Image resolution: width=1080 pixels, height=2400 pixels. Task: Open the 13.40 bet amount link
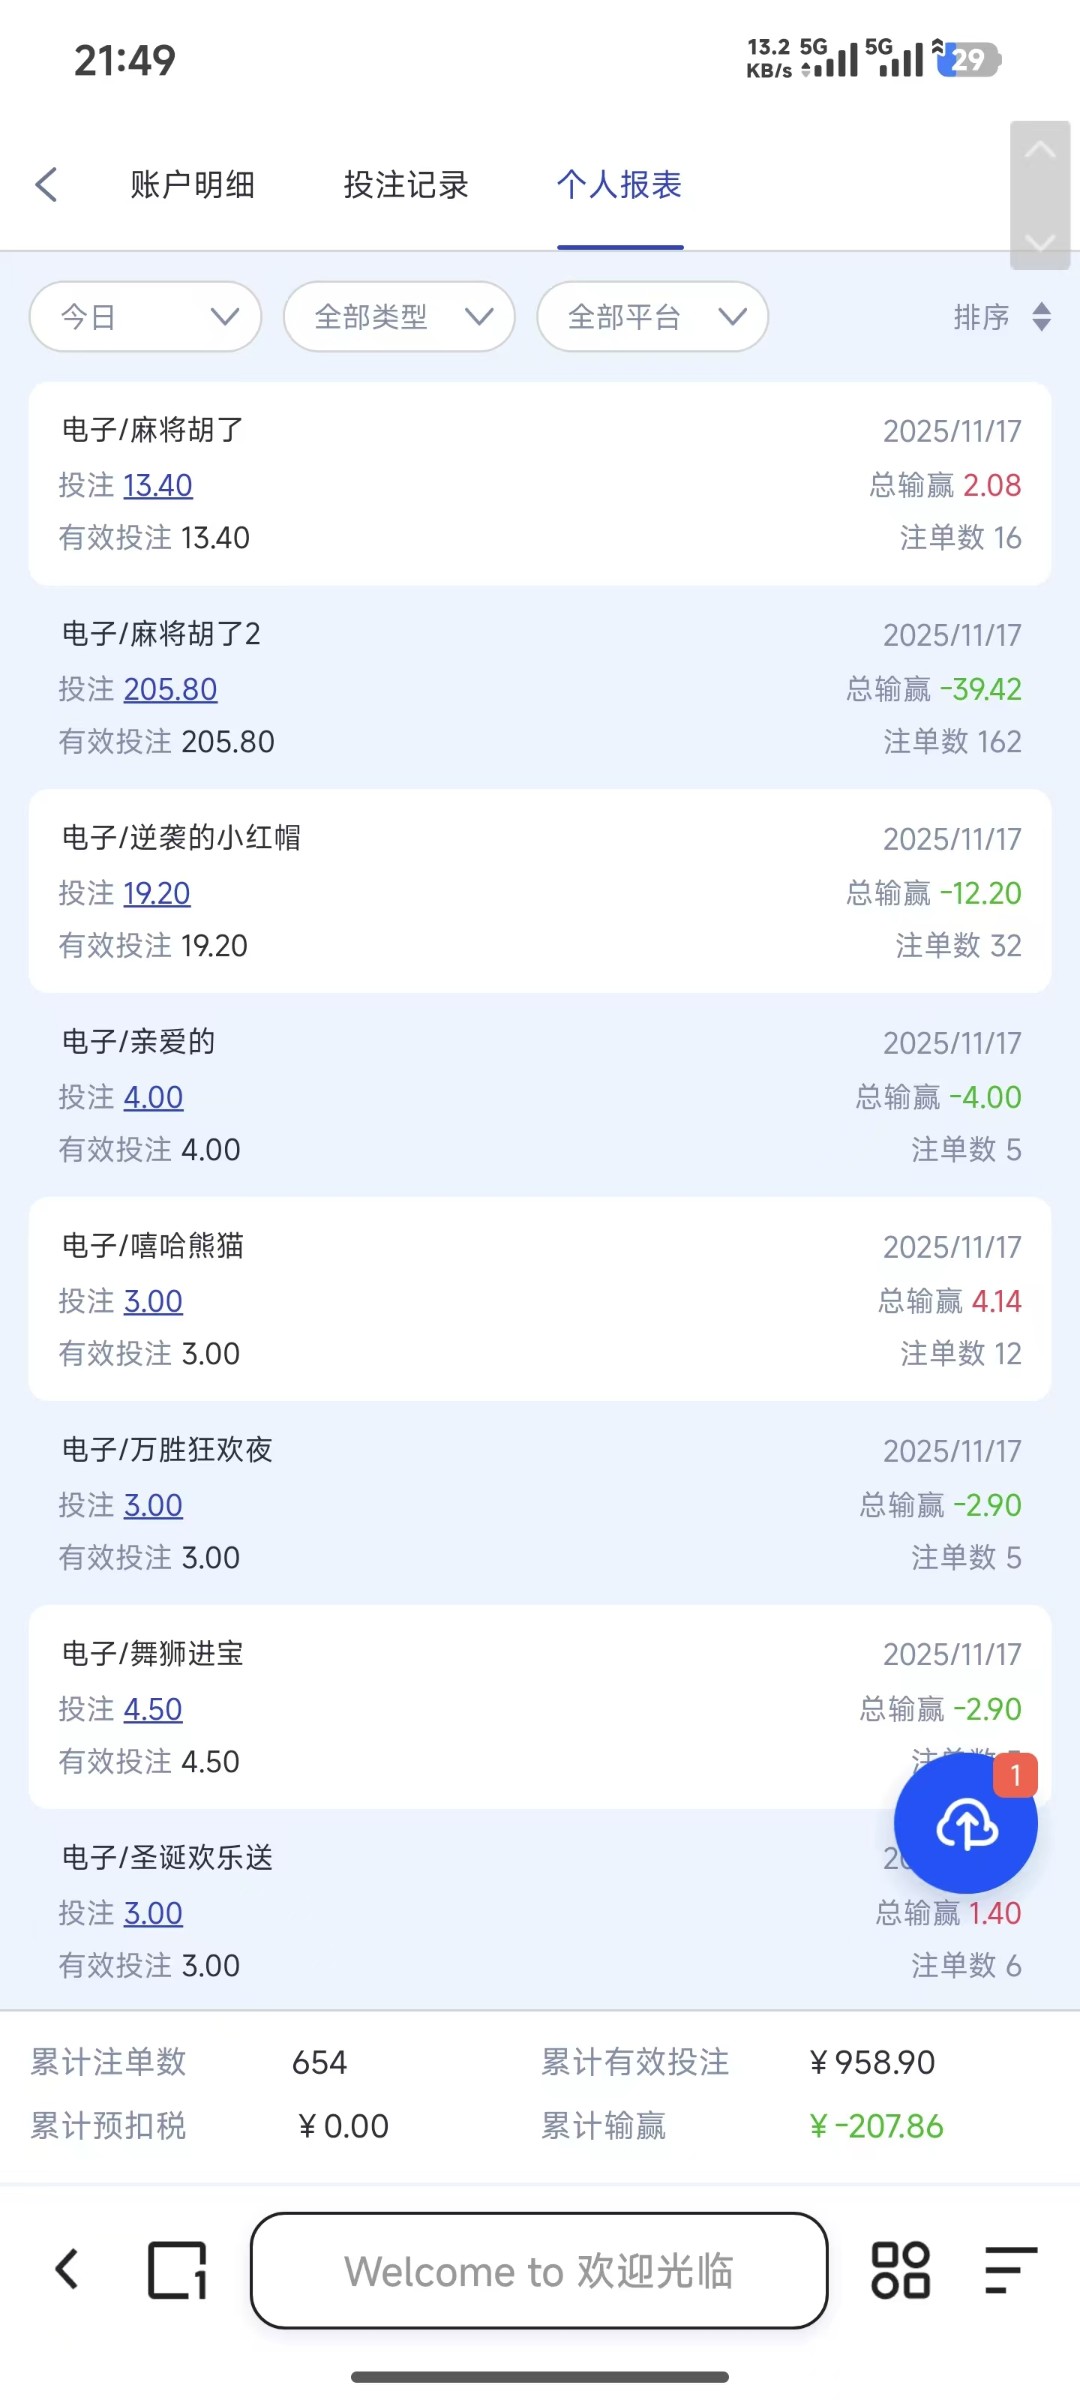[x=158, y=486]
